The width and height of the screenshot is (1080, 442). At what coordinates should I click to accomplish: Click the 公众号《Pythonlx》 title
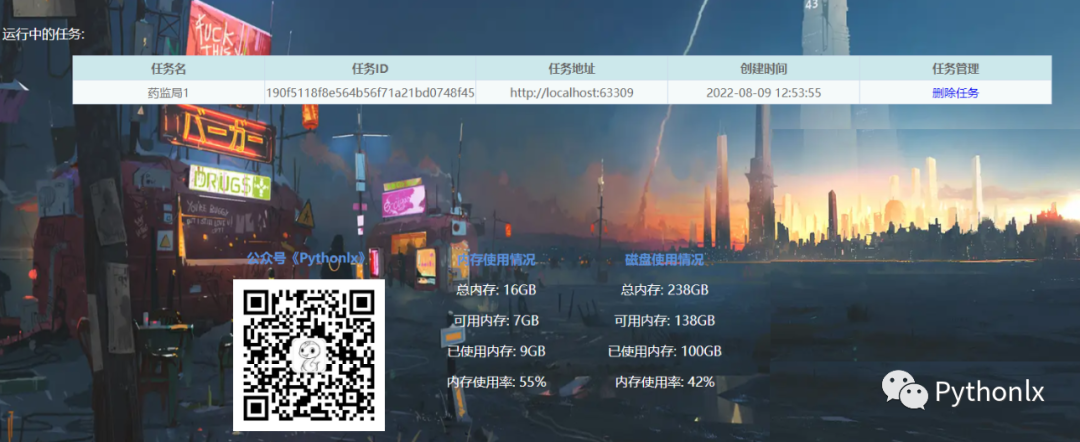tap(309, 260)
